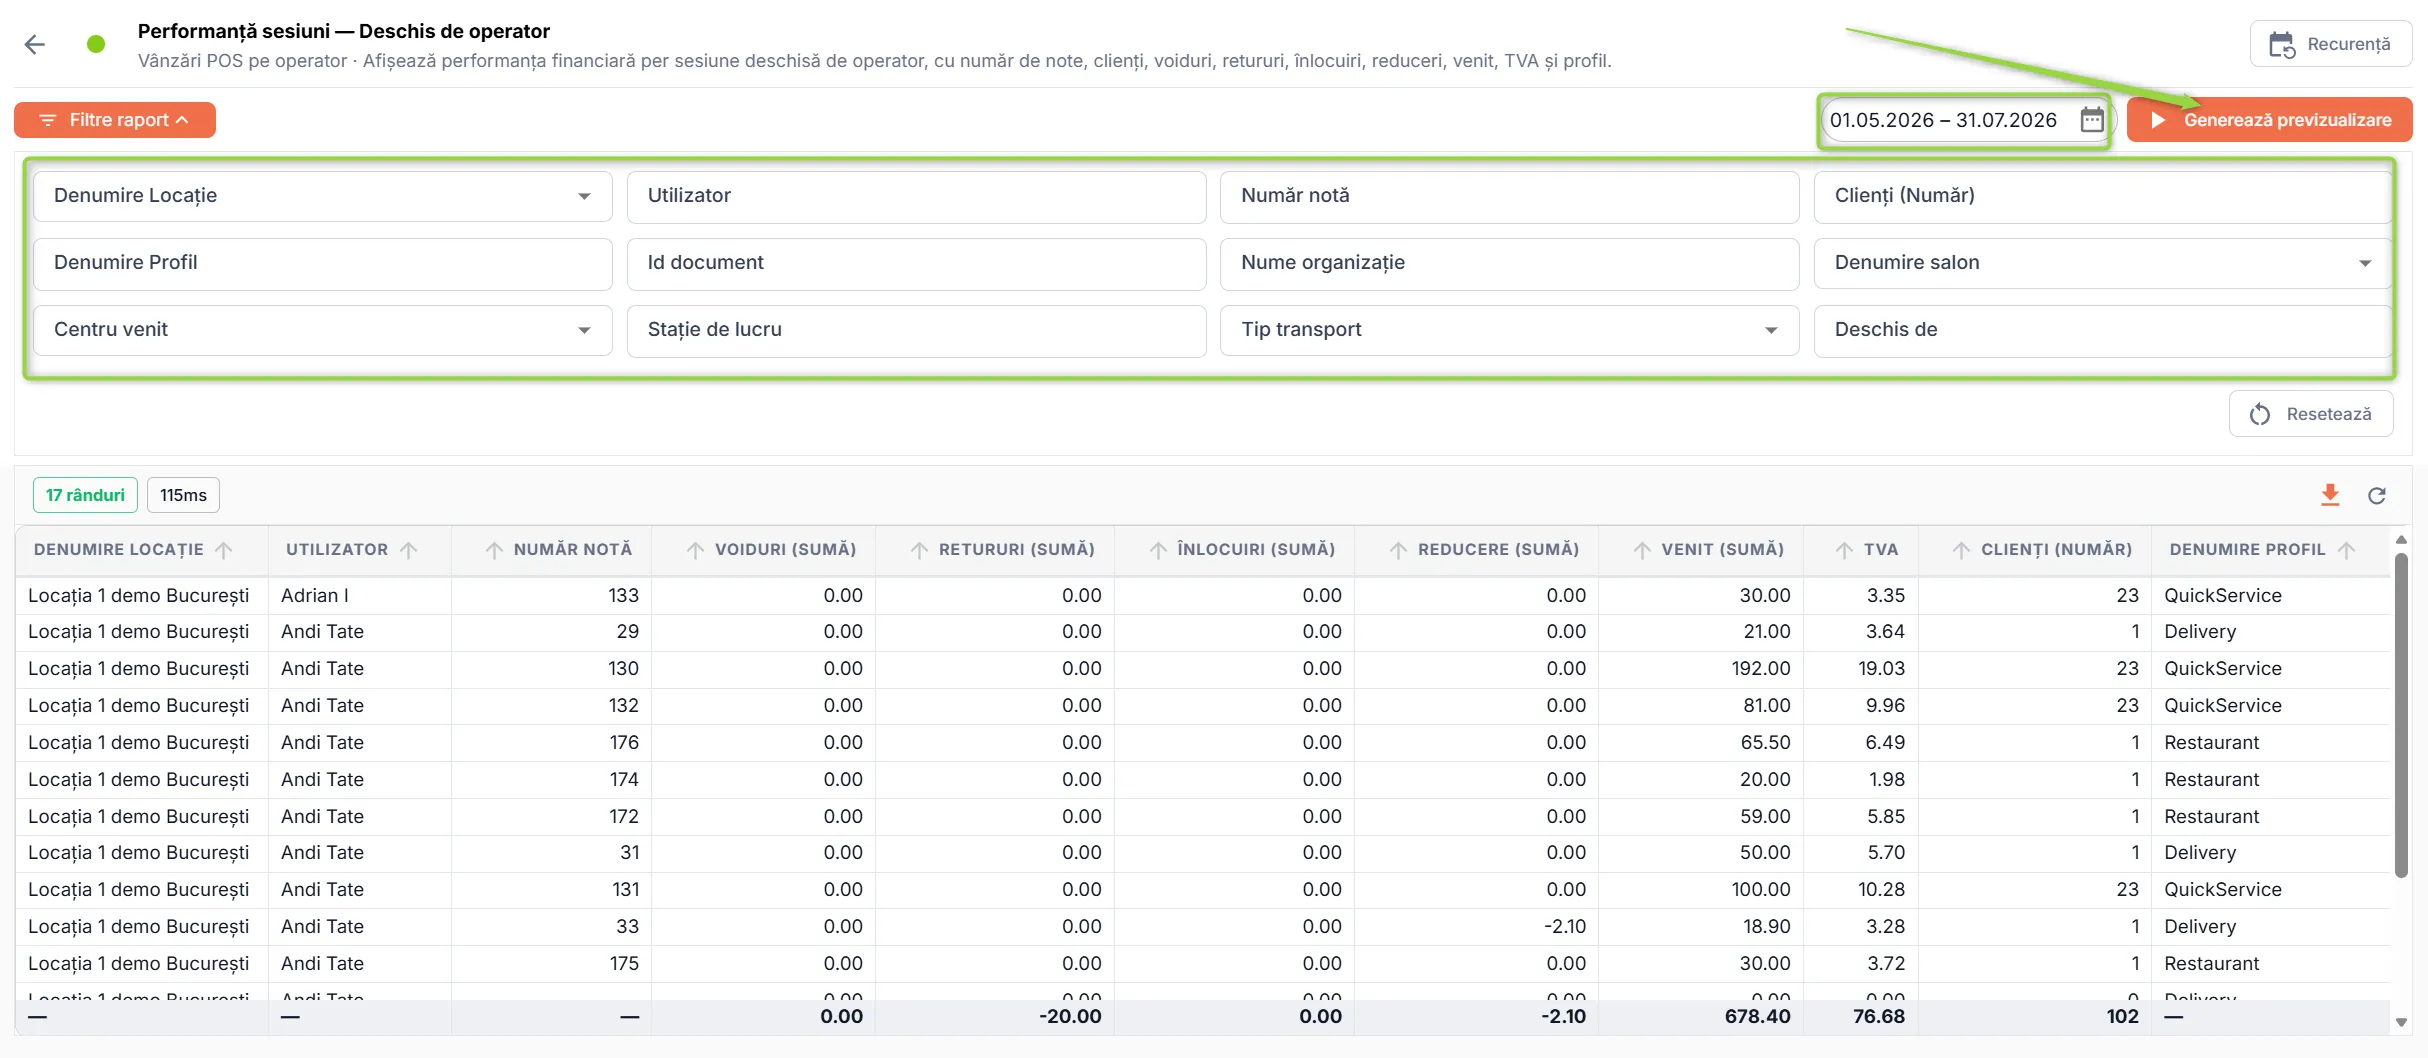Sort by Denumire Profil column arrow

coord(2347,550)
